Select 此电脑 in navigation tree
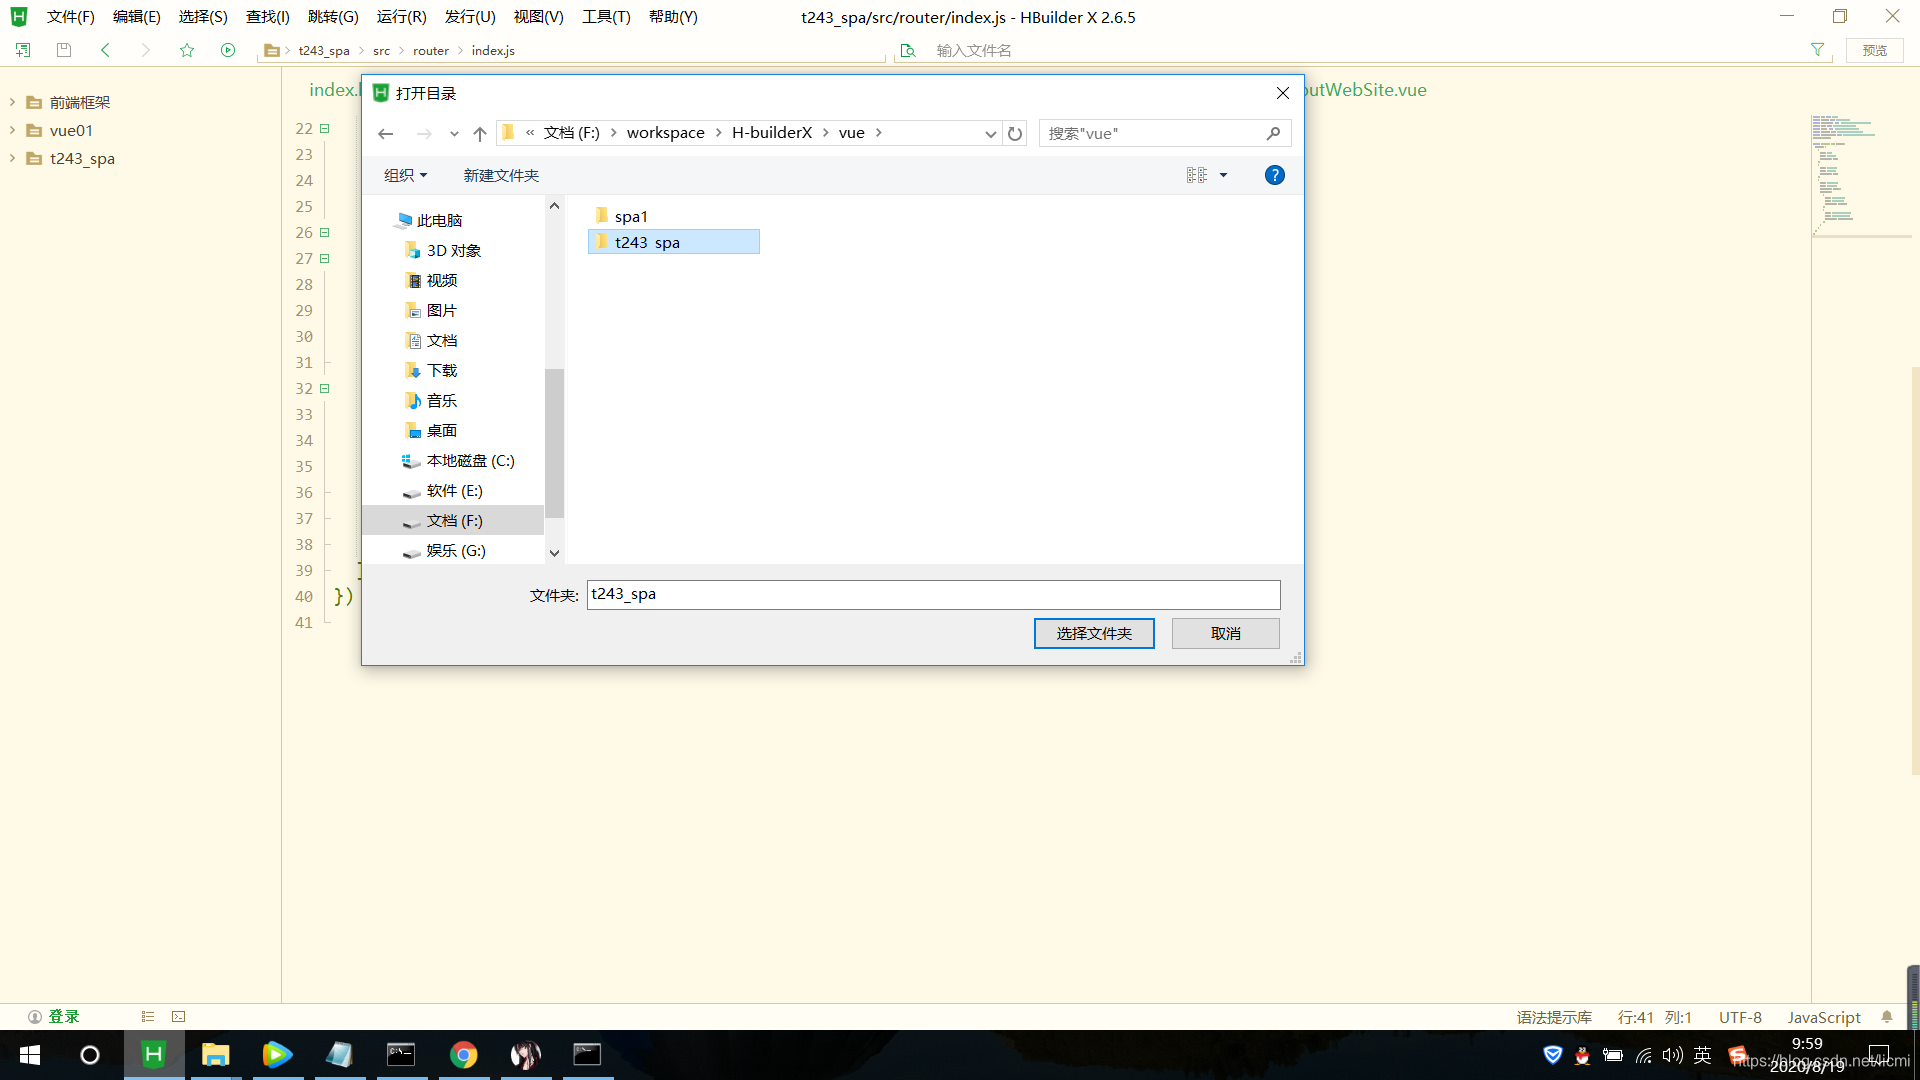The image size is (1920, 1080). tap(439, 220)
